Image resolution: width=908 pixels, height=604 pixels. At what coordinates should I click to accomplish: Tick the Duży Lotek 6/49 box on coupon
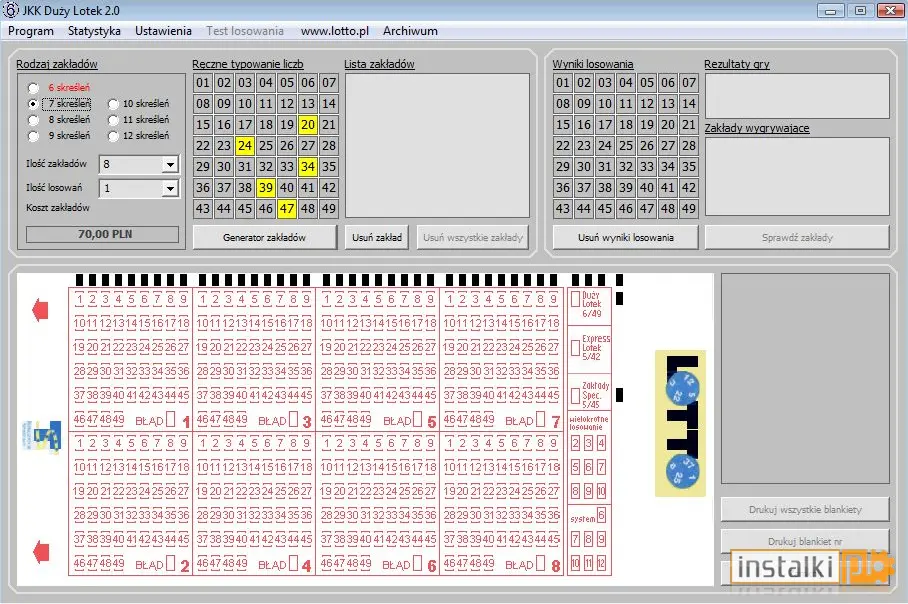tap(576, 299)
